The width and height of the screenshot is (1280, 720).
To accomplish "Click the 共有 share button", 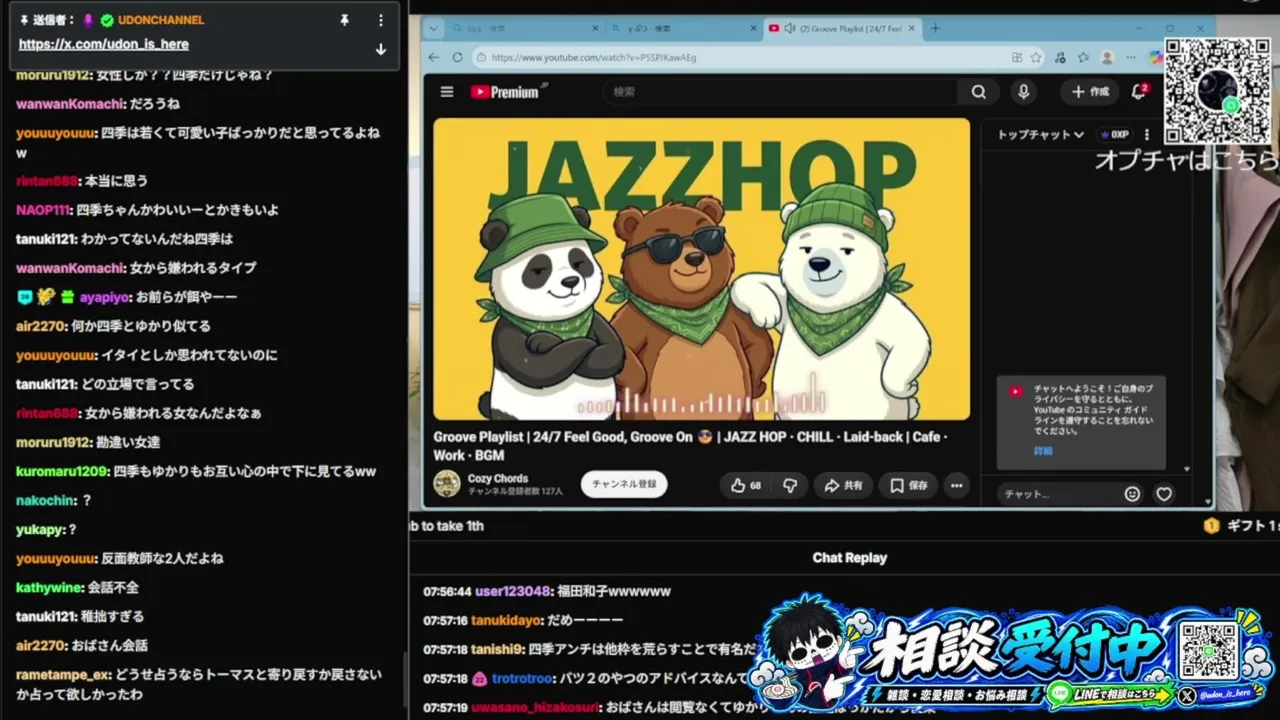I will pyautogui.click(x=843, y=485).
